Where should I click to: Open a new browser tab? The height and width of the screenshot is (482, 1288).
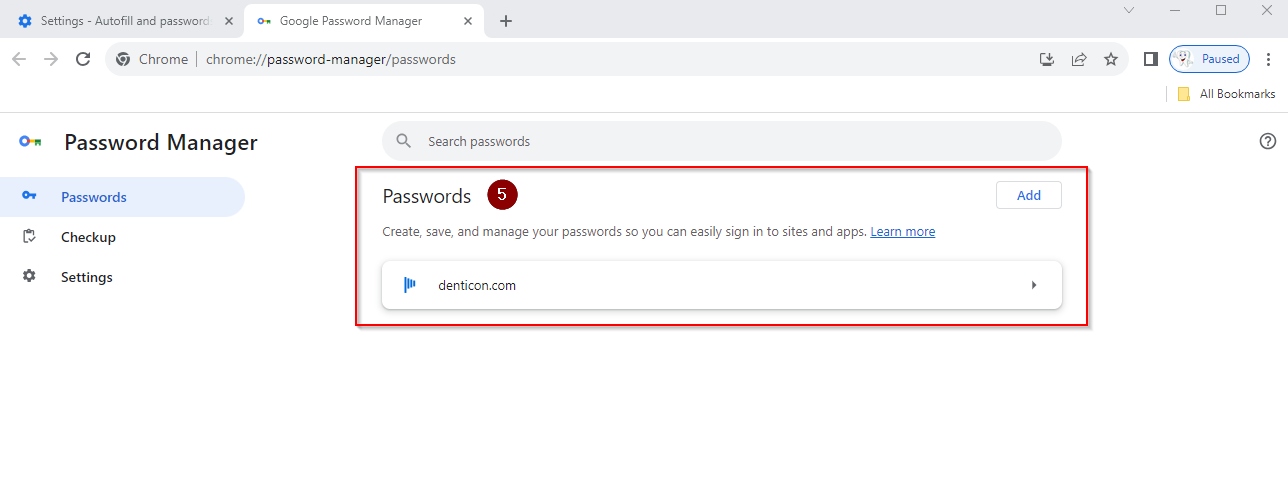point(506,21)
